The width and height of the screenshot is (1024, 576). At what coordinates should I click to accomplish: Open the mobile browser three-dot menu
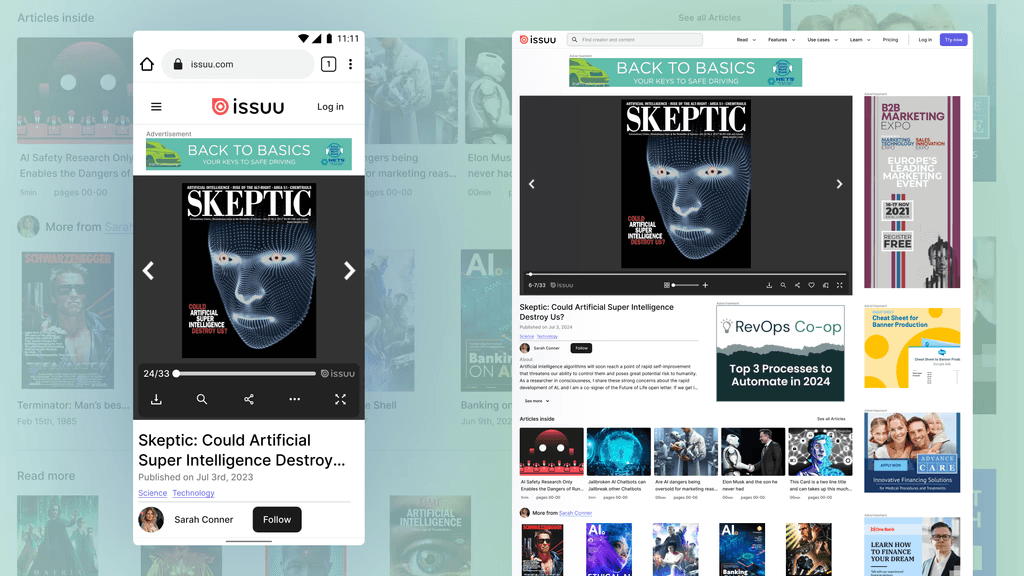pyautogui.click(x=351, y=64)
